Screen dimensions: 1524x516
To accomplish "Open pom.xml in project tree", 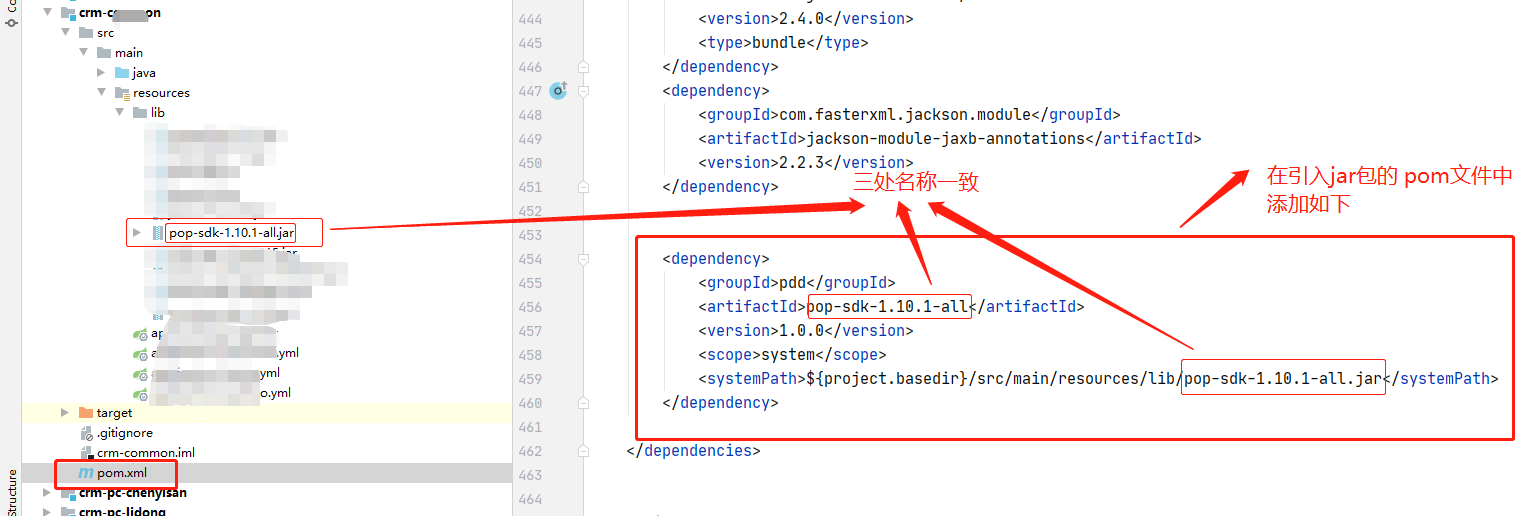I will click(122, 473).
